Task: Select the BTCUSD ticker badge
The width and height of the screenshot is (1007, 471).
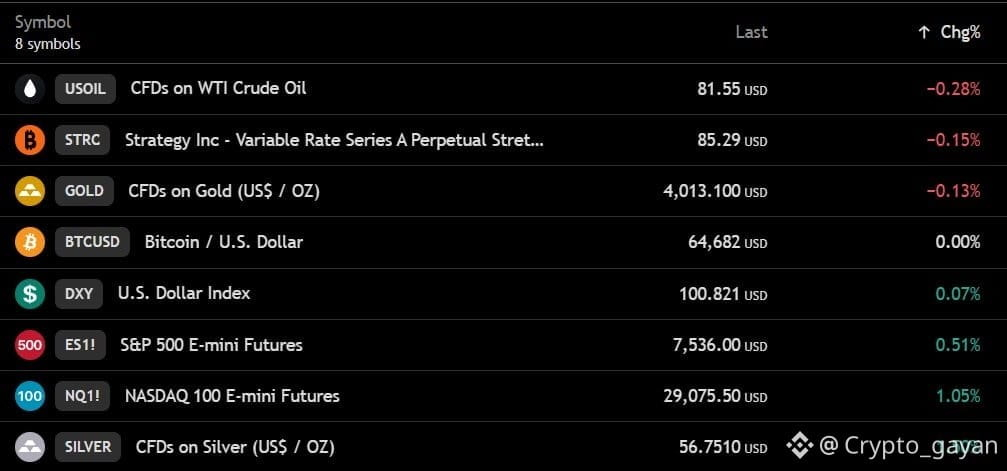Action: tap(92, 242)
